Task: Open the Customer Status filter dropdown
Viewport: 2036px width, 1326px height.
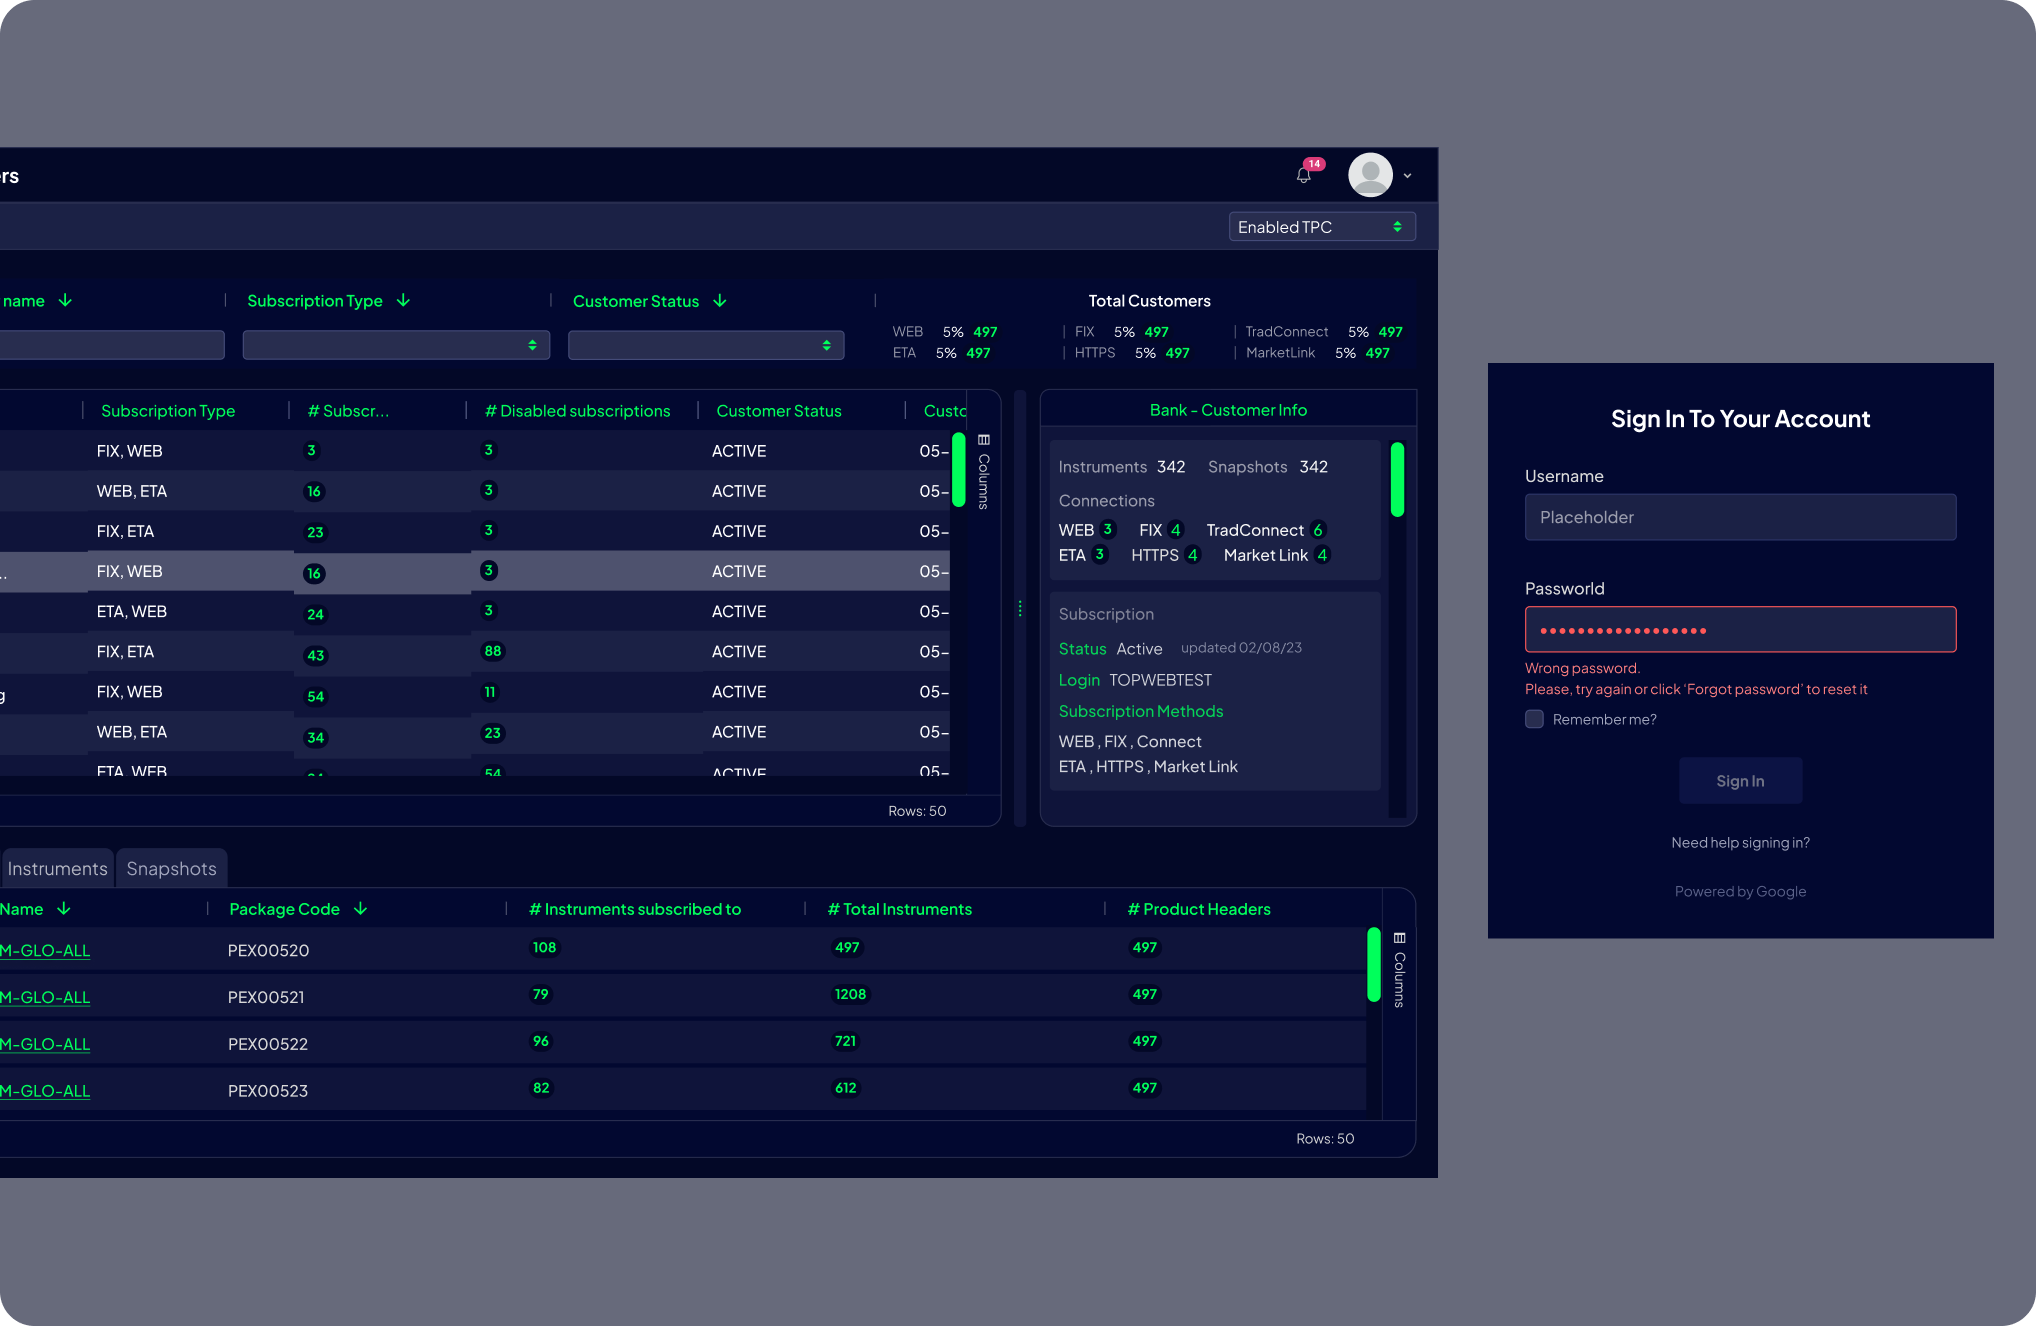Action: click(706, 345)
